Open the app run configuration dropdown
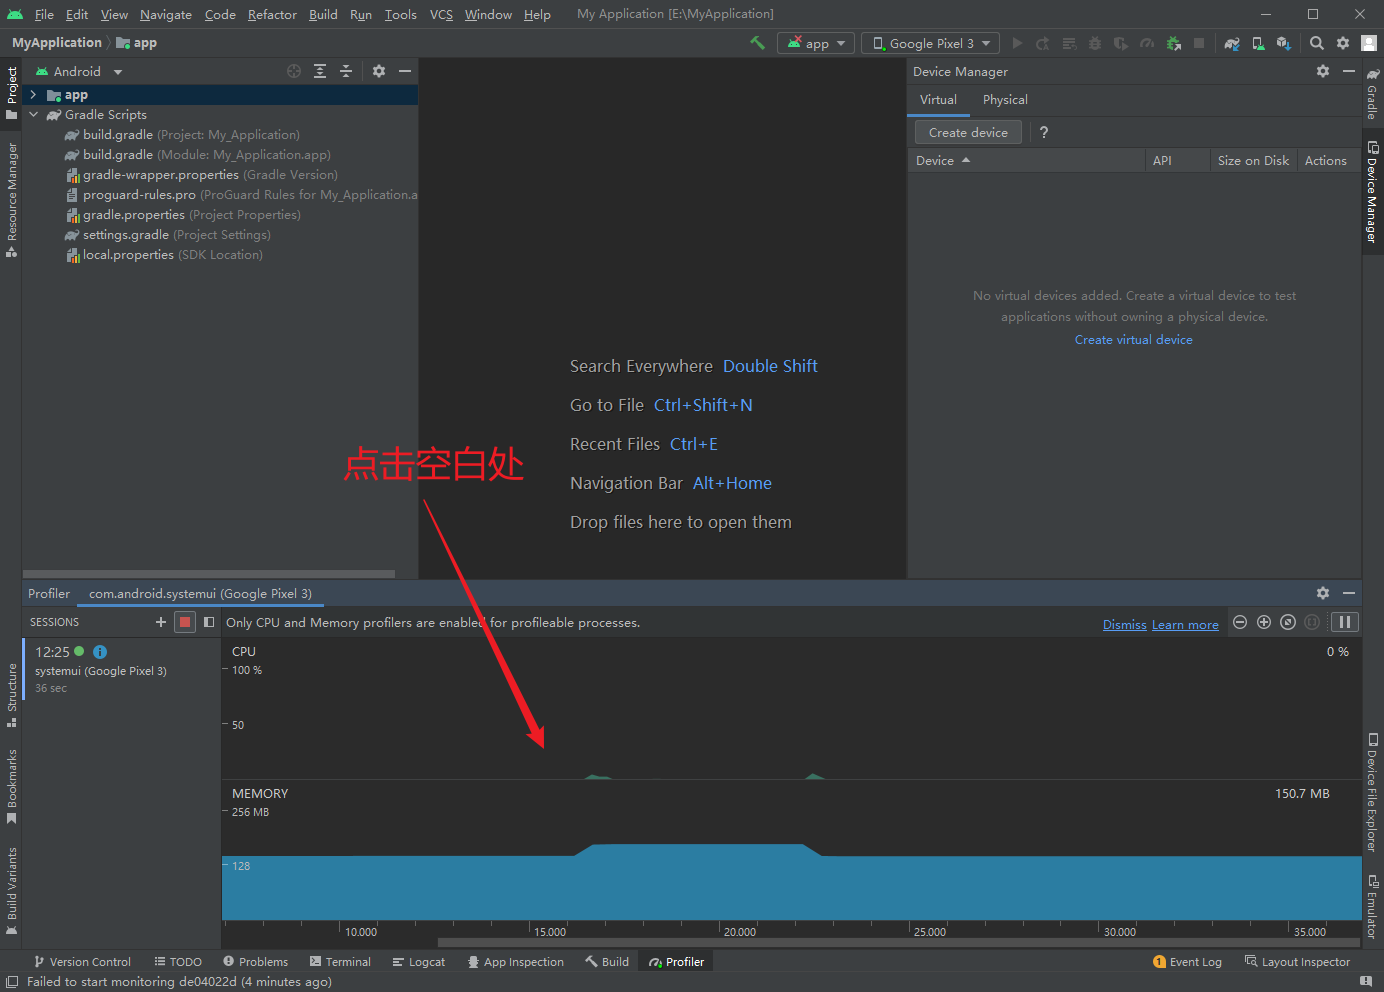Viewport: 1384px width, 992px height. (817, 43)
